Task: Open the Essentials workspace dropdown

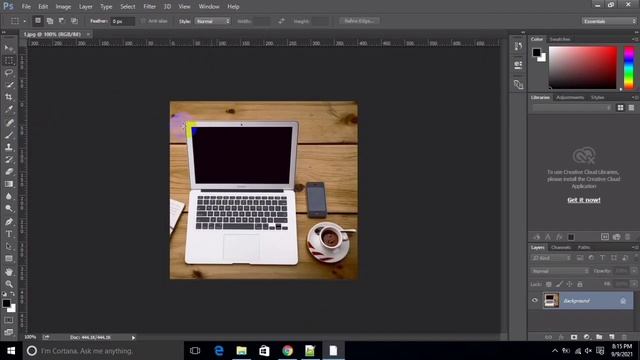Action: 609,21
